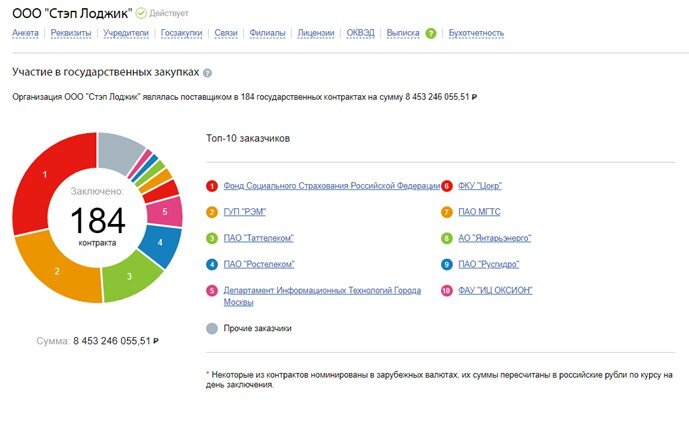689x421 pixels.
Task: Open the Выписка tab
Action: (x=403, y=33)
